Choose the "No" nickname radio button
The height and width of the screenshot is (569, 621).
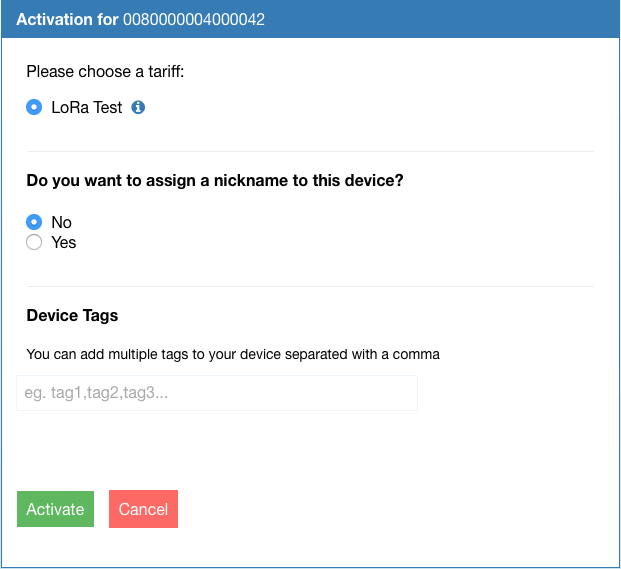(x=34, y=222)
